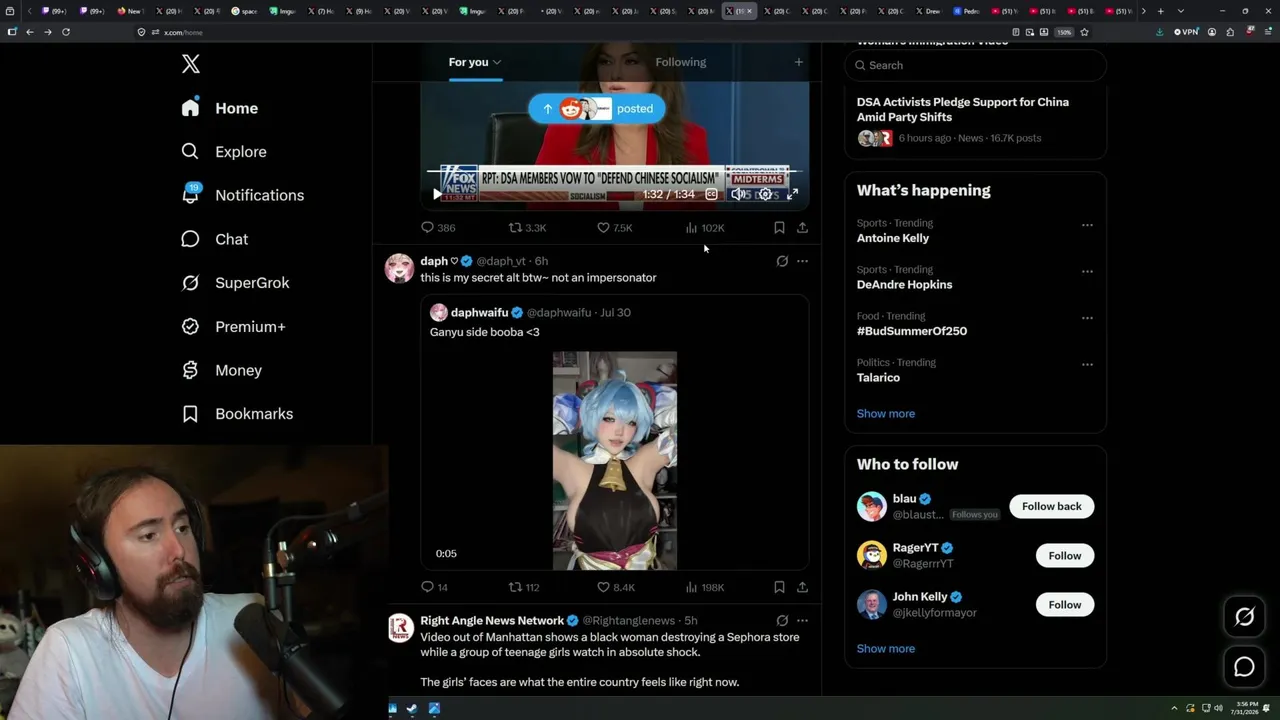Open Chat from the sidebar
Screen dimensions: 1280x720
pyautogui.click(x=214, y=239)
